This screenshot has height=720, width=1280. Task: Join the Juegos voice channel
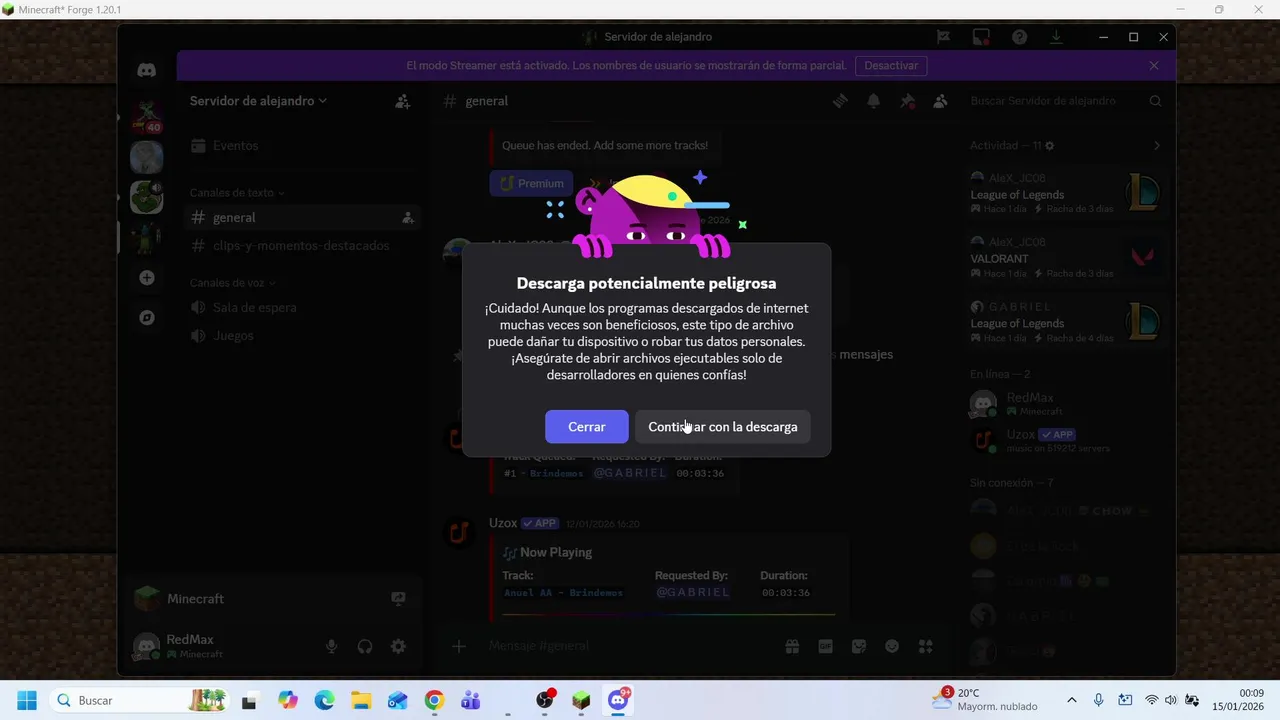[302, 336]
